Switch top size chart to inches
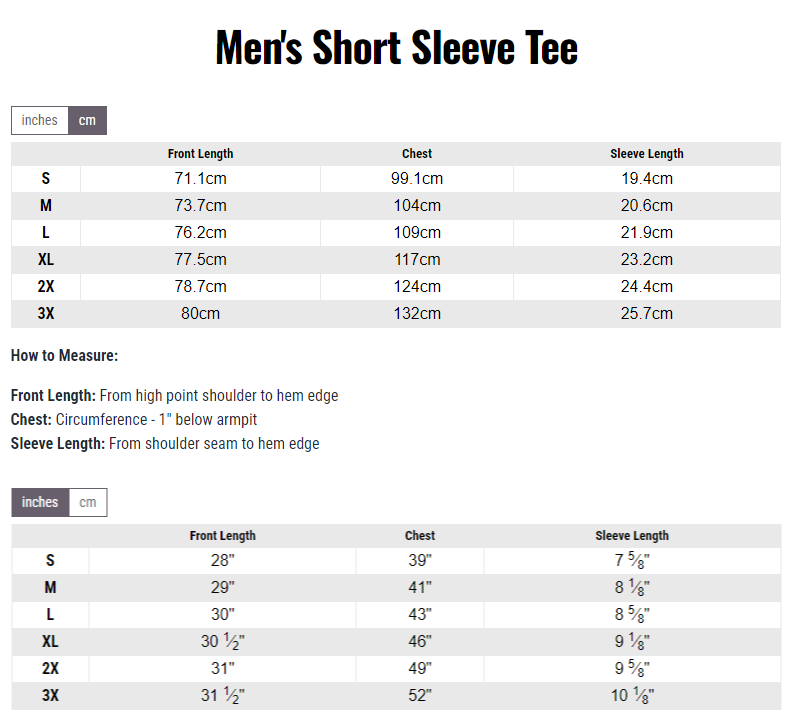Viewport: 789px width, 721px height. point(40,120)
